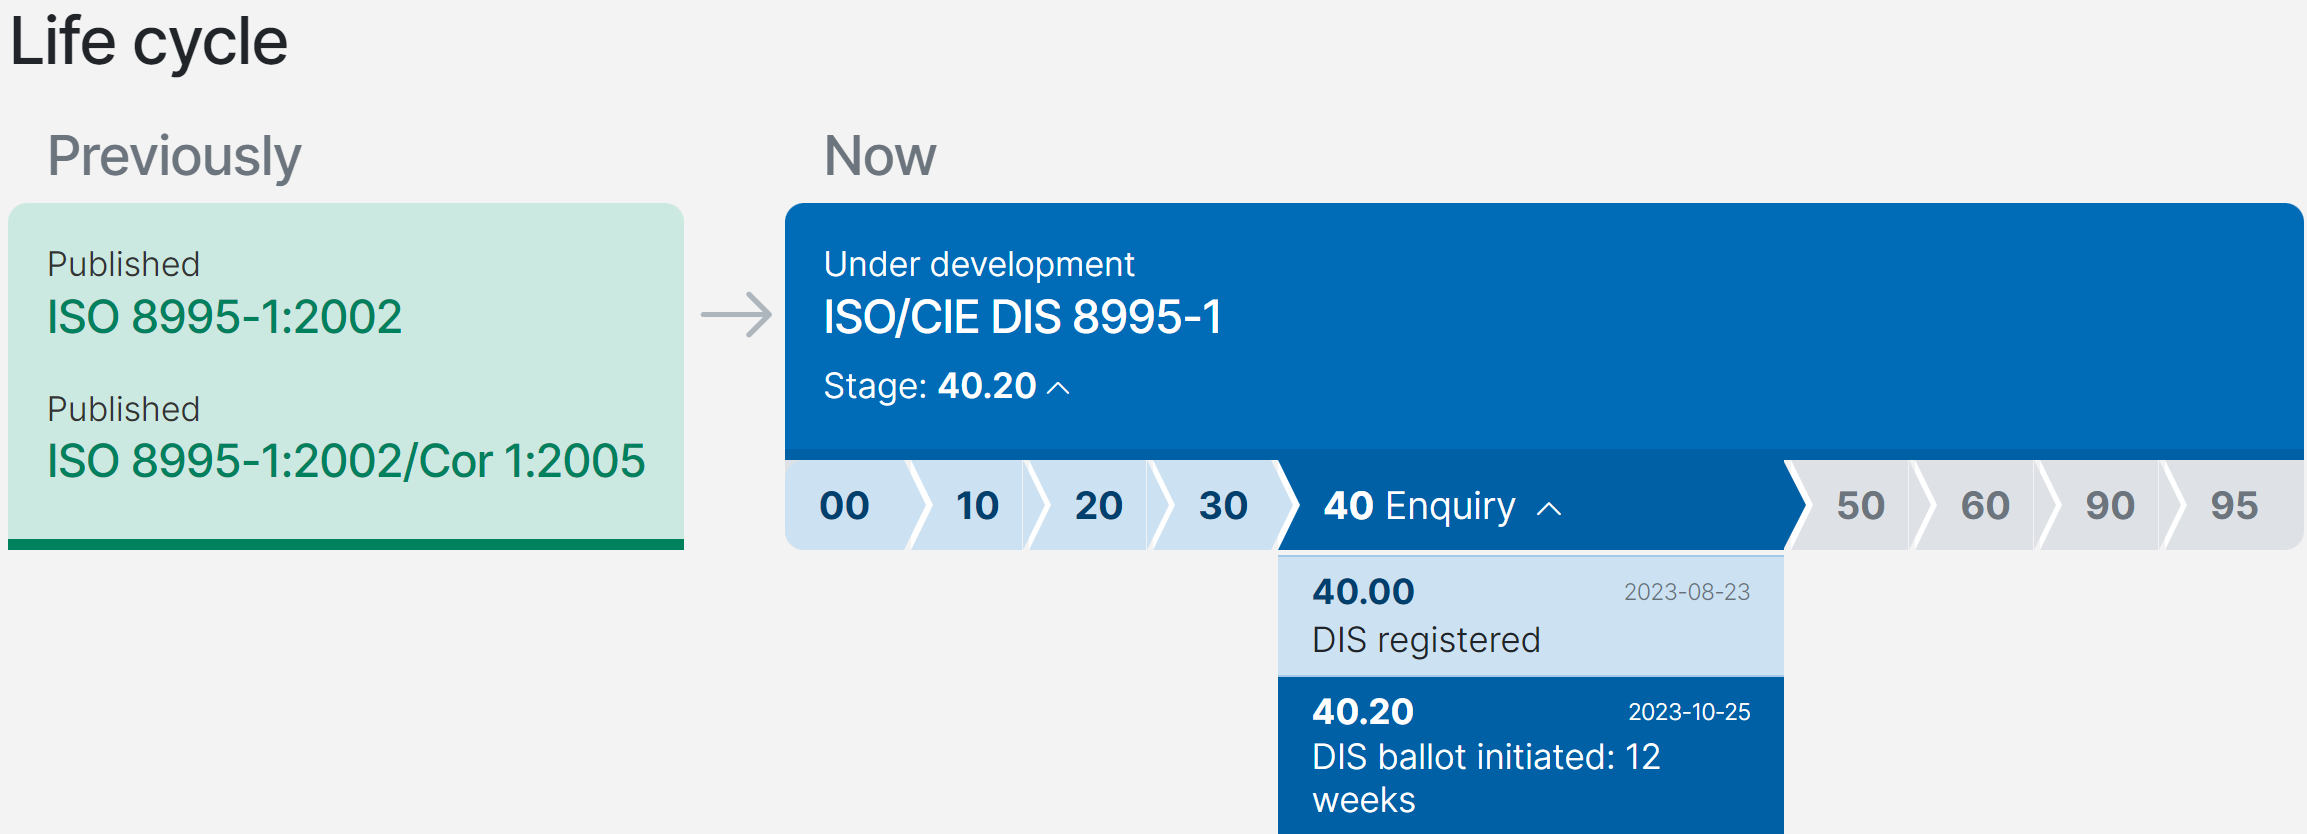Click the 2023-08-23 date
The height and width of the screenshot is (834, 2307).
click(x=1686, y=592)
